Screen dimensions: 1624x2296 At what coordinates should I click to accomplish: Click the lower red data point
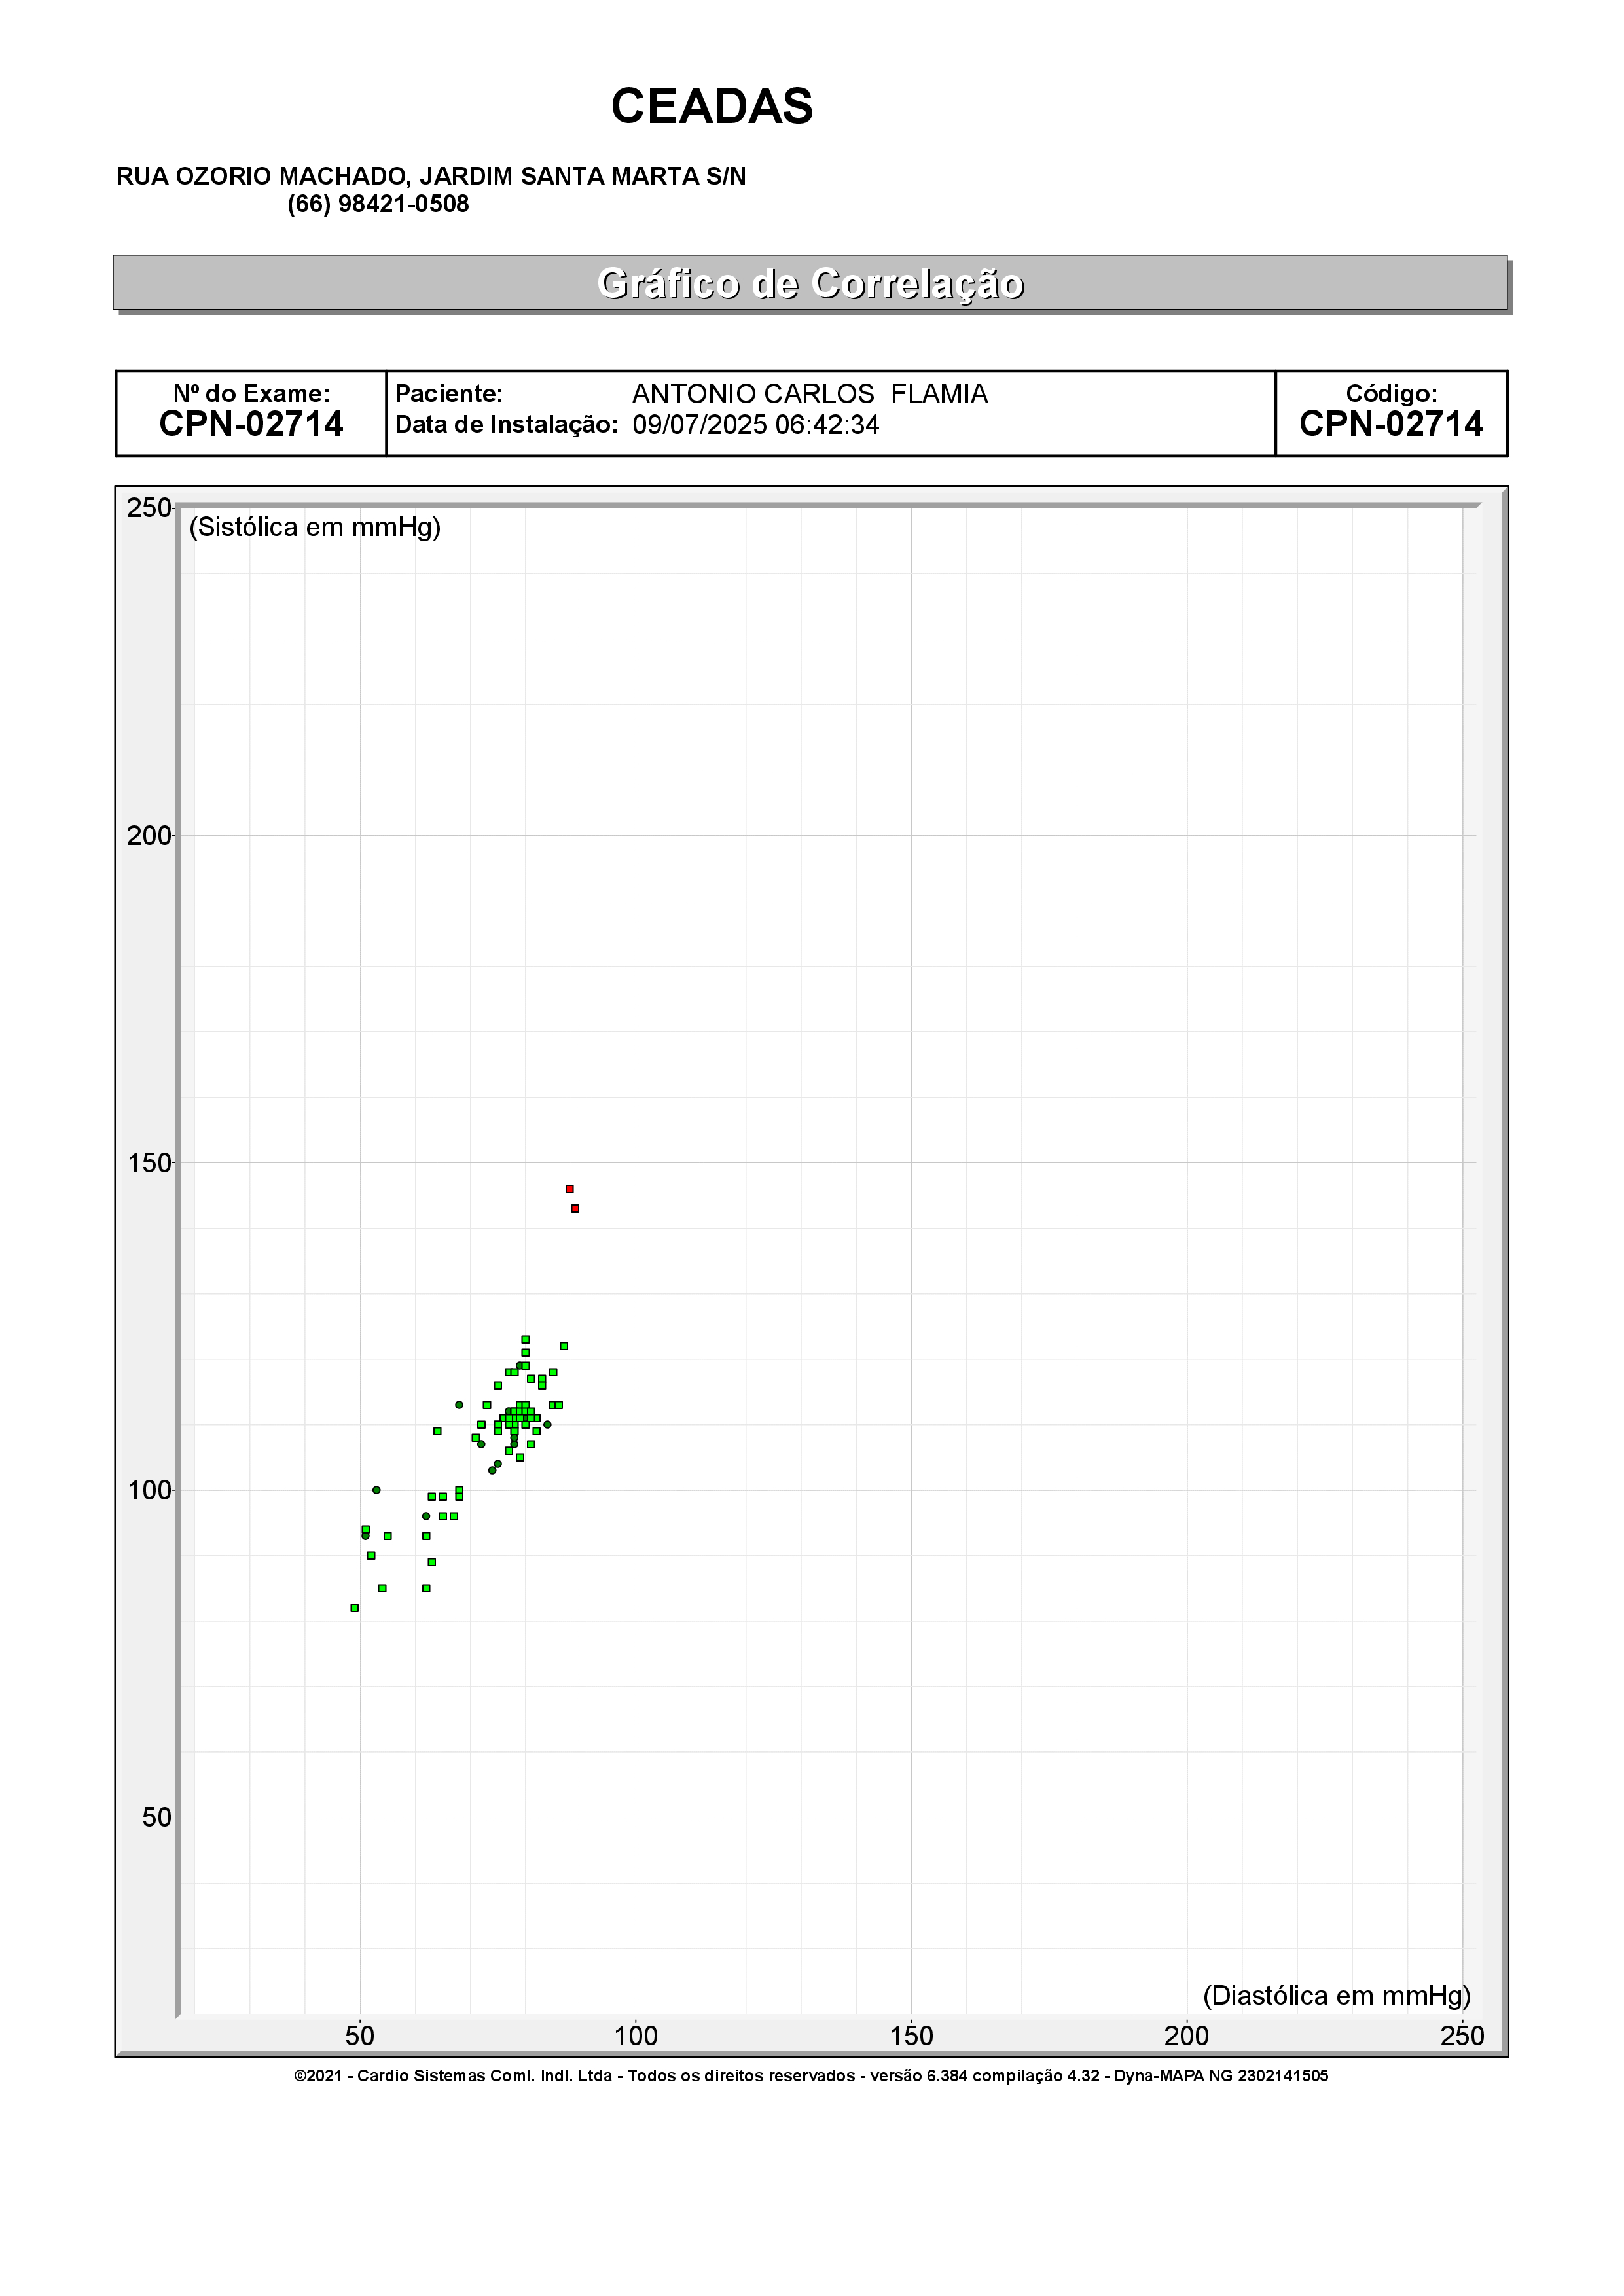click(x=575, y=1209)
